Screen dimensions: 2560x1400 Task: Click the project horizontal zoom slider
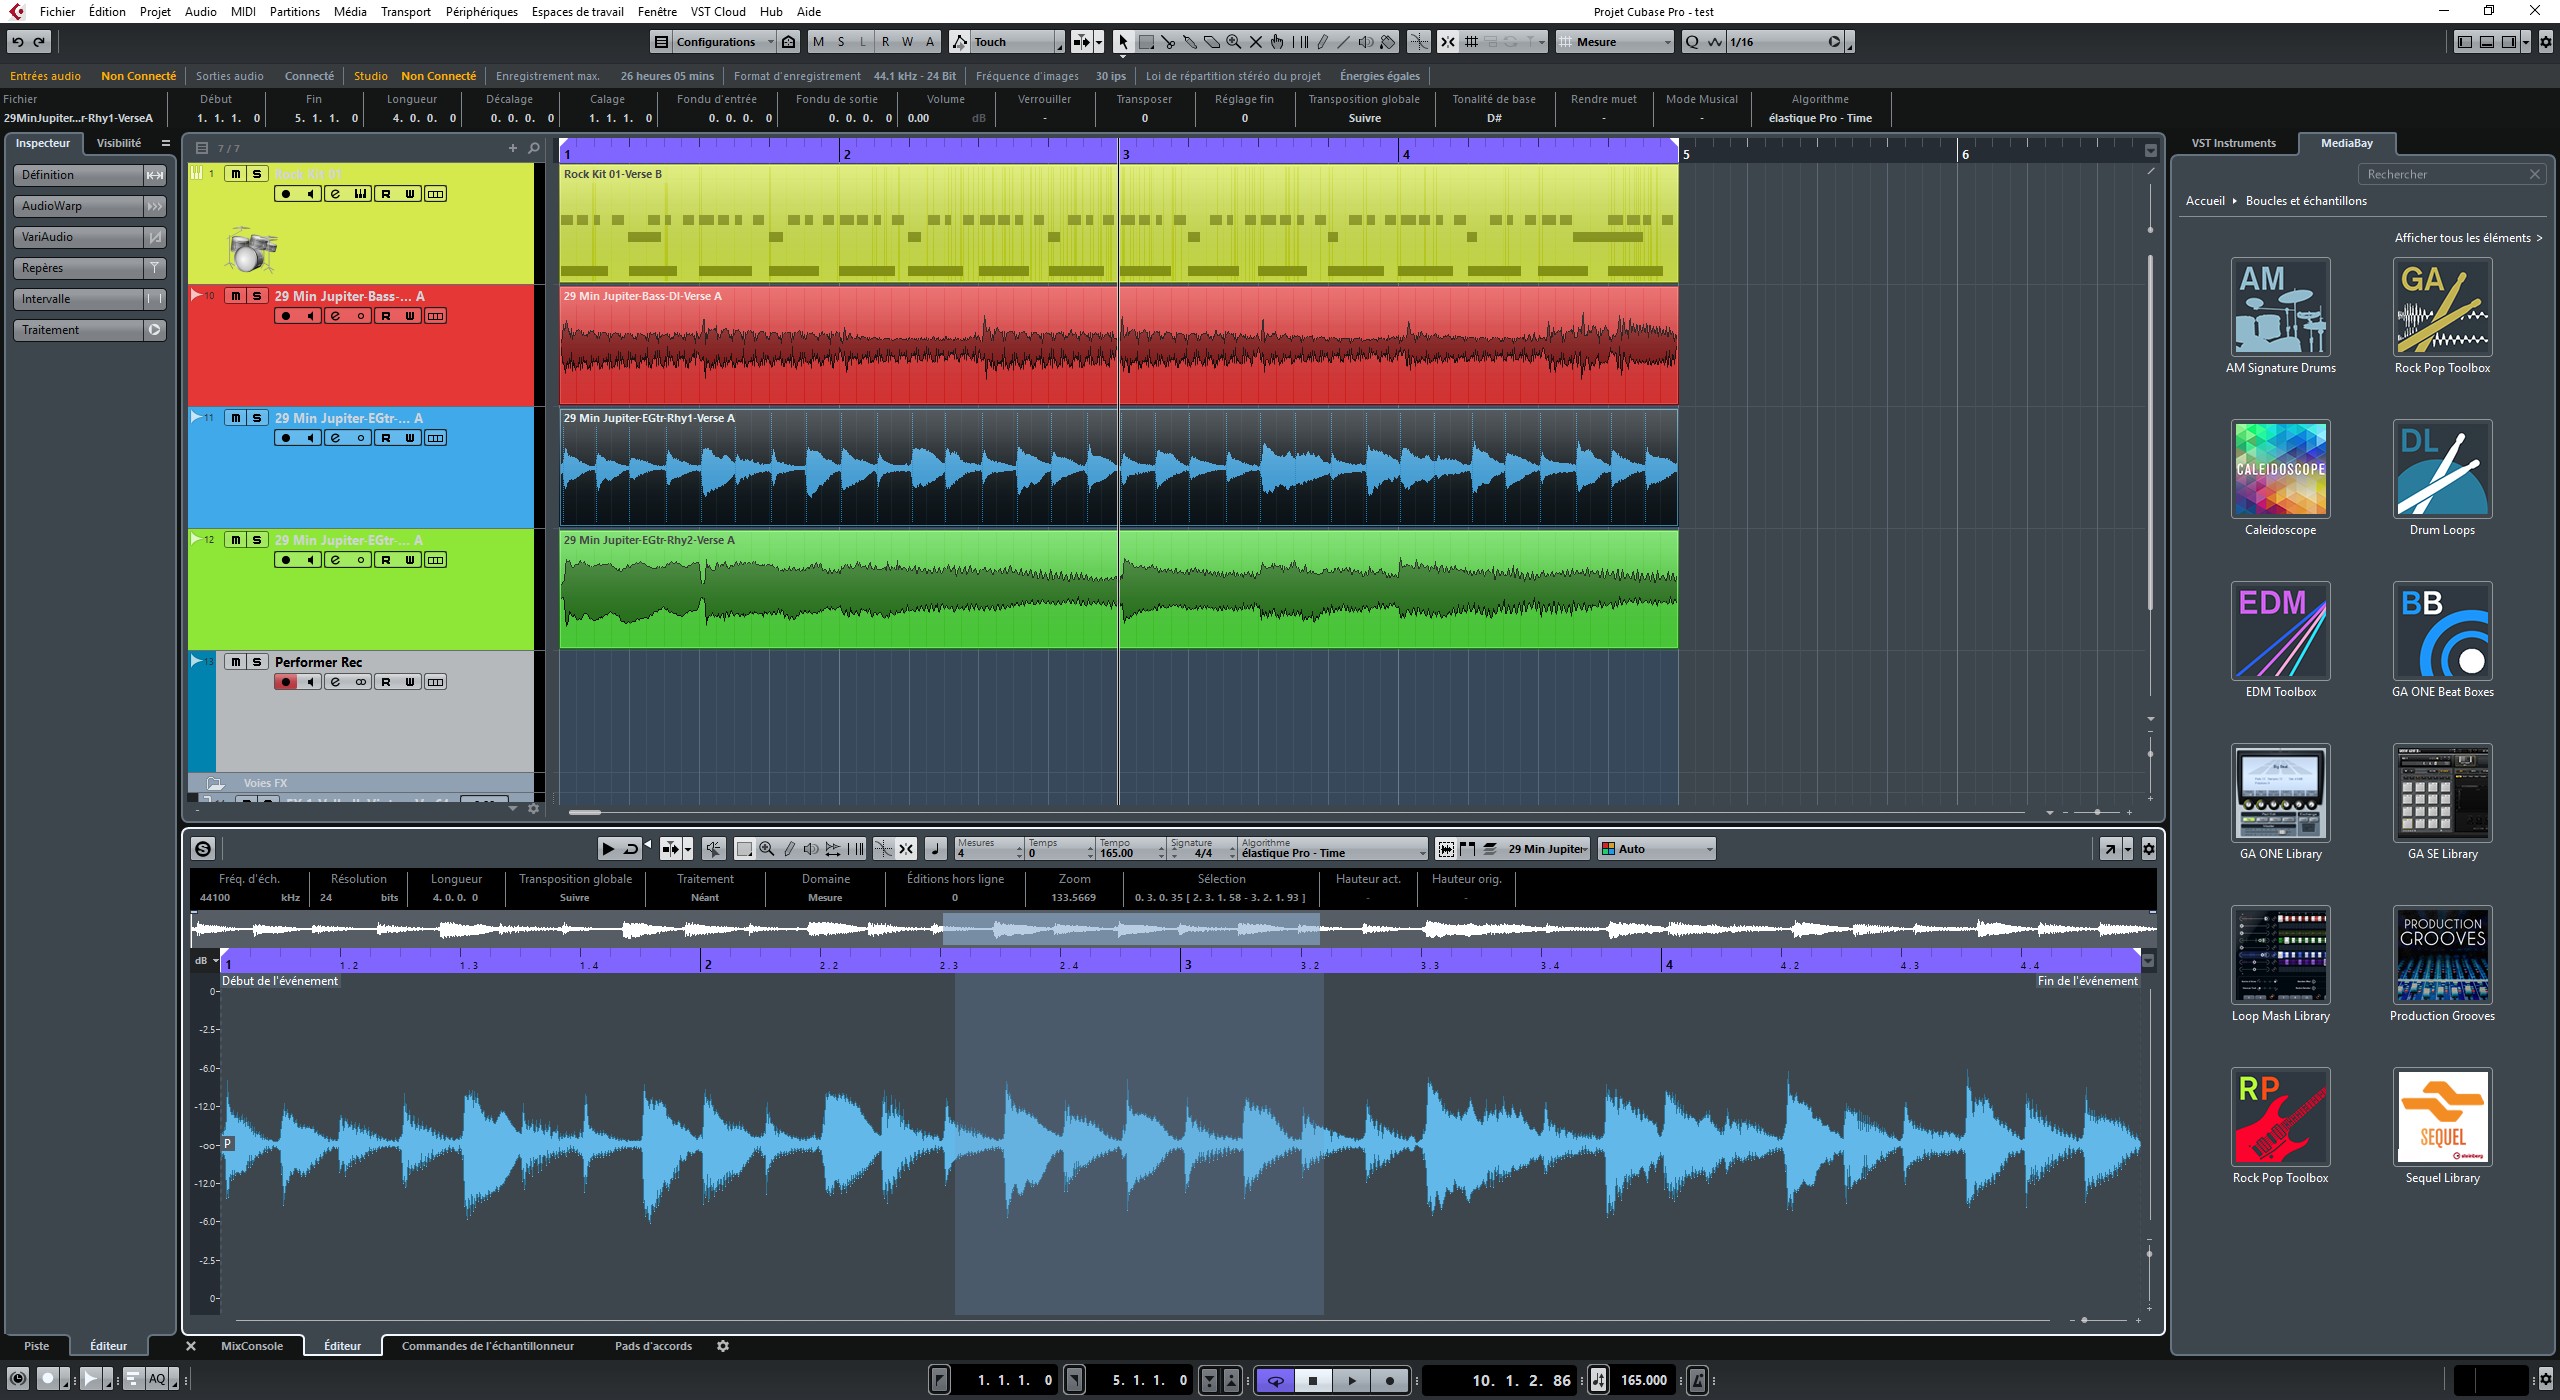(2097, 812)
